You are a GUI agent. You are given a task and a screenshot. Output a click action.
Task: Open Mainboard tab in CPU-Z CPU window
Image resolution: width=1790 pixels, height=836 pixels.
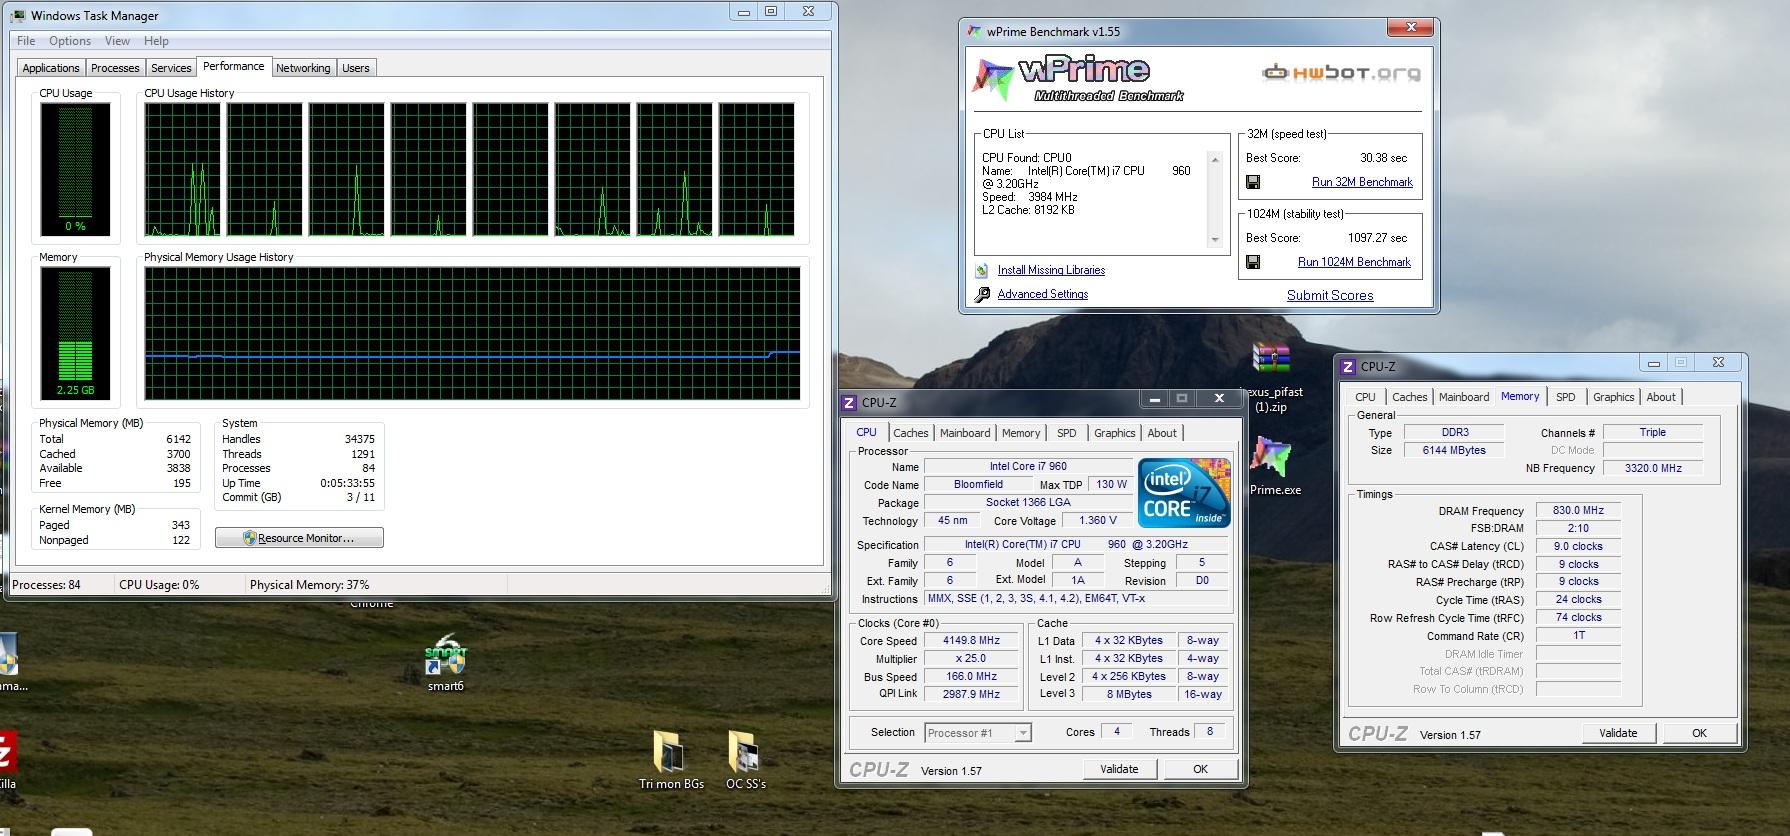click(965, 433)
